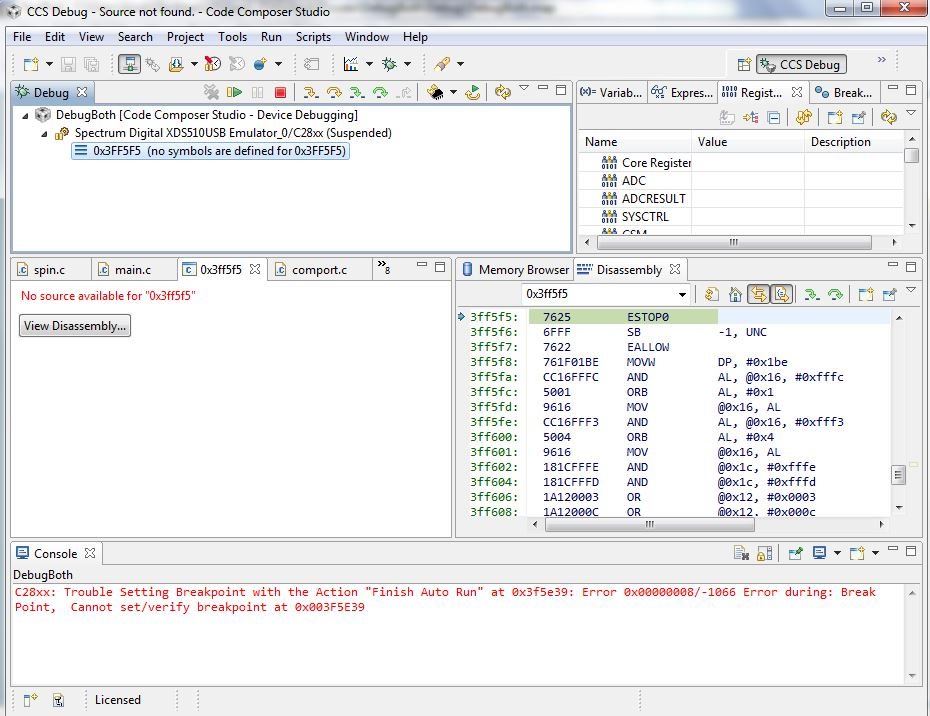Click the Registers view horizontal scrollbar

pos(733,242)
